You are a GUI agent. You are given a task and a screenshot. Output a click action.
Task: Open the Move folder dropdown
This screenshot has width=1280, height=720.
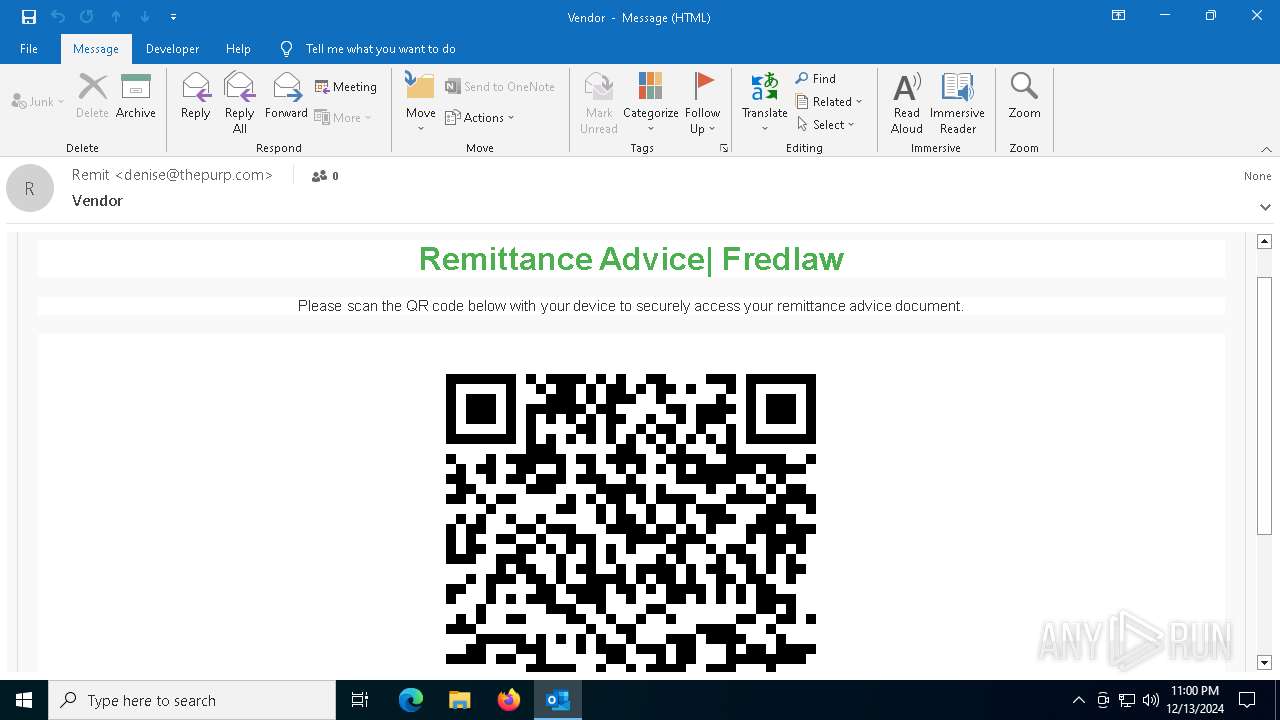(x=421, y=102)
